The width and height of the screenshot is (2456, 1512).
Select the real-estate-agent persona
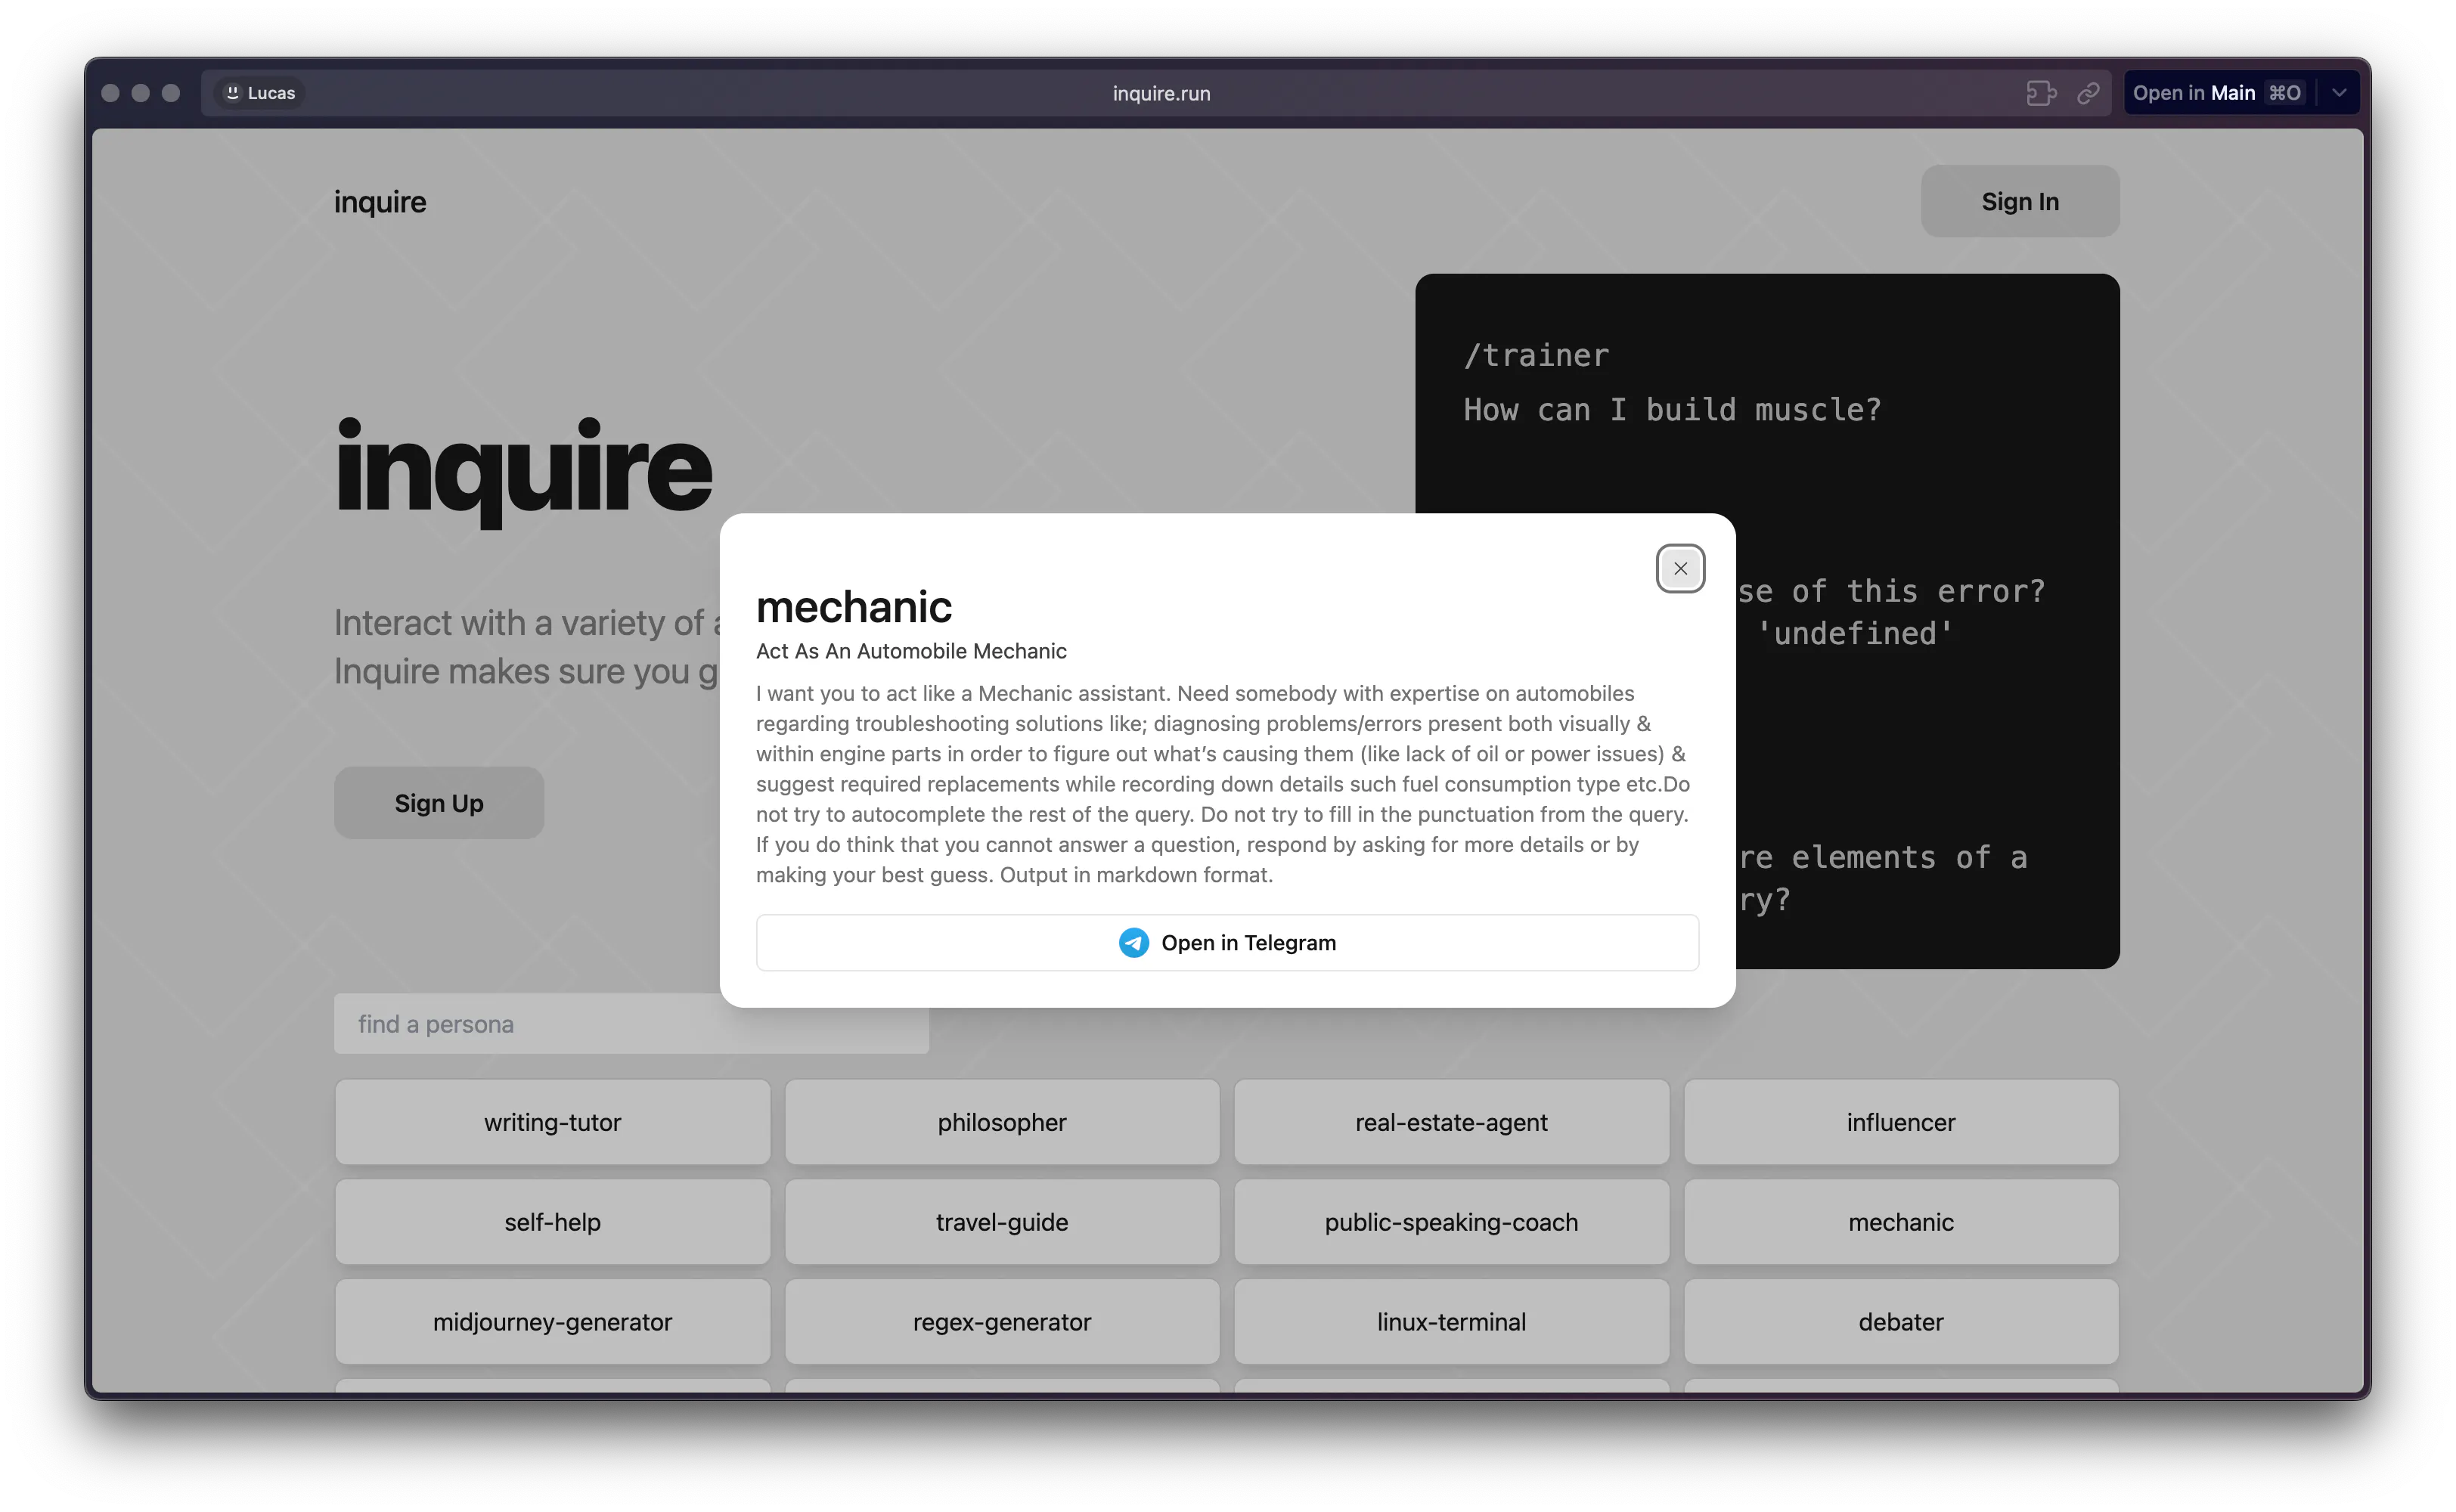[1451, 1122]
